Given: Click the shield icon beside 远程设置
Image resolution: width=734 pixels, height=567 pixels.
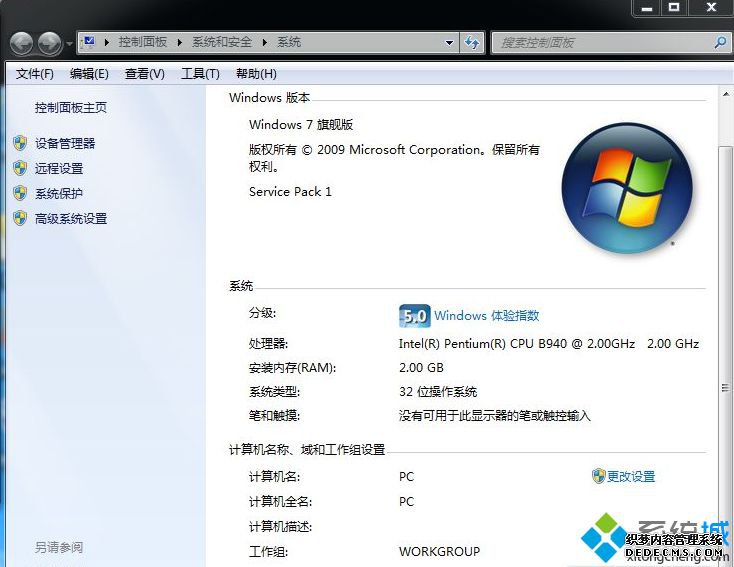Looking at the screenshot, I should click(x=20, y=168).
